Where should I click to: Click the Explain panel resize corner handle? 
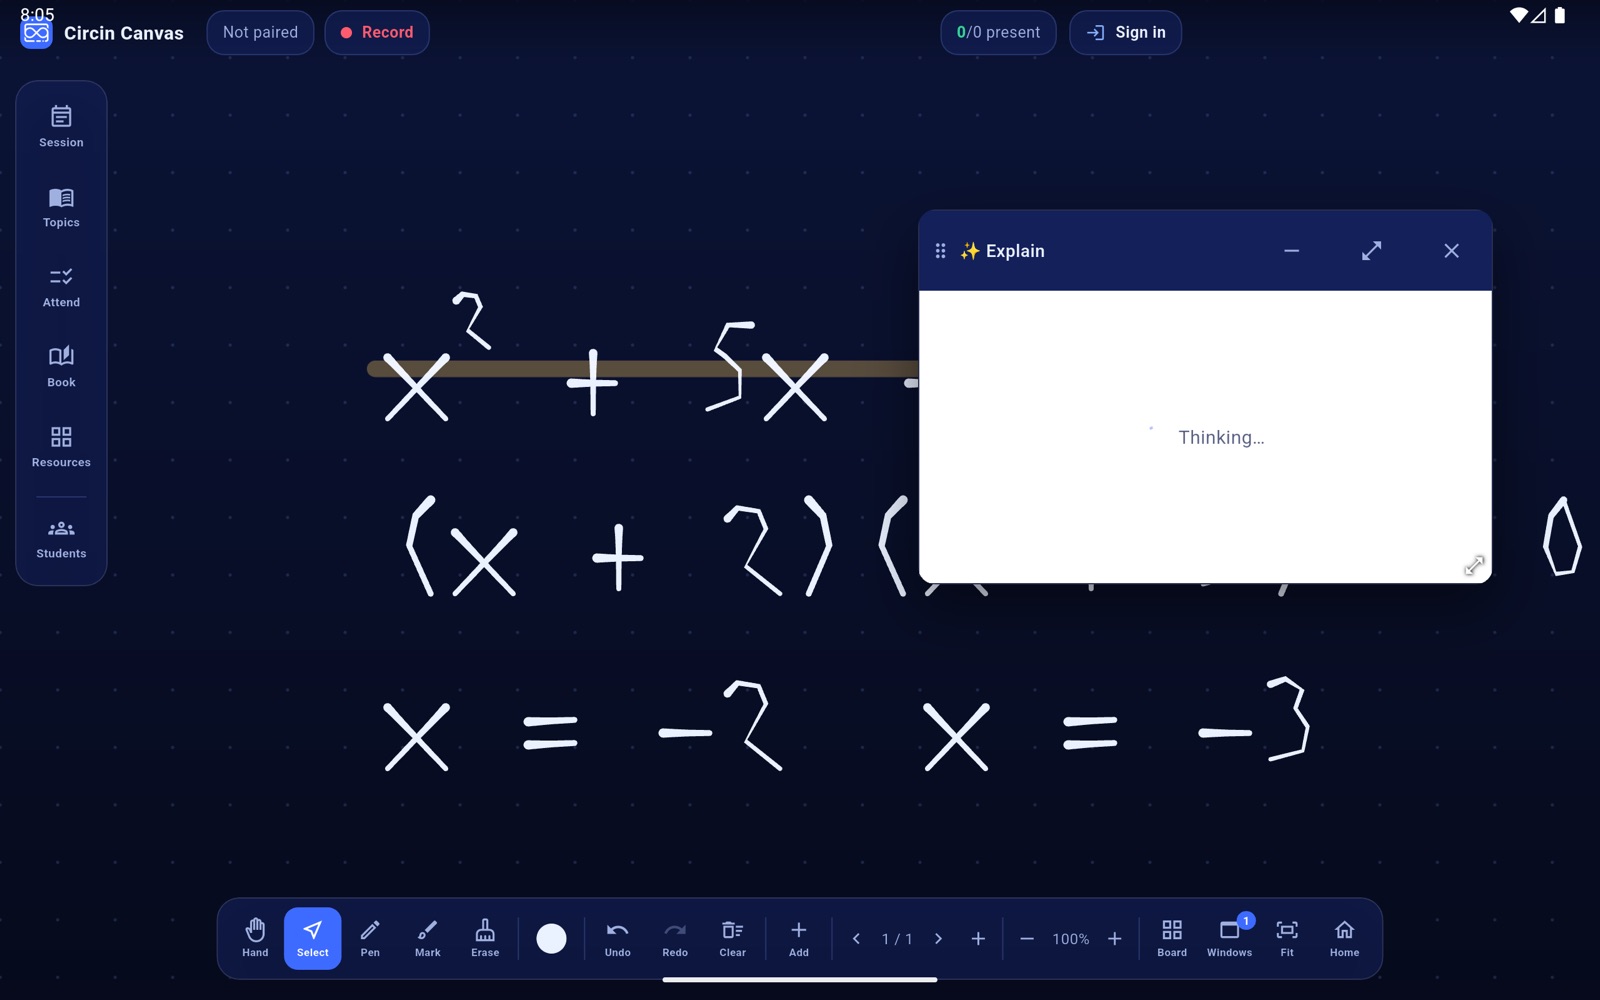1474,565
